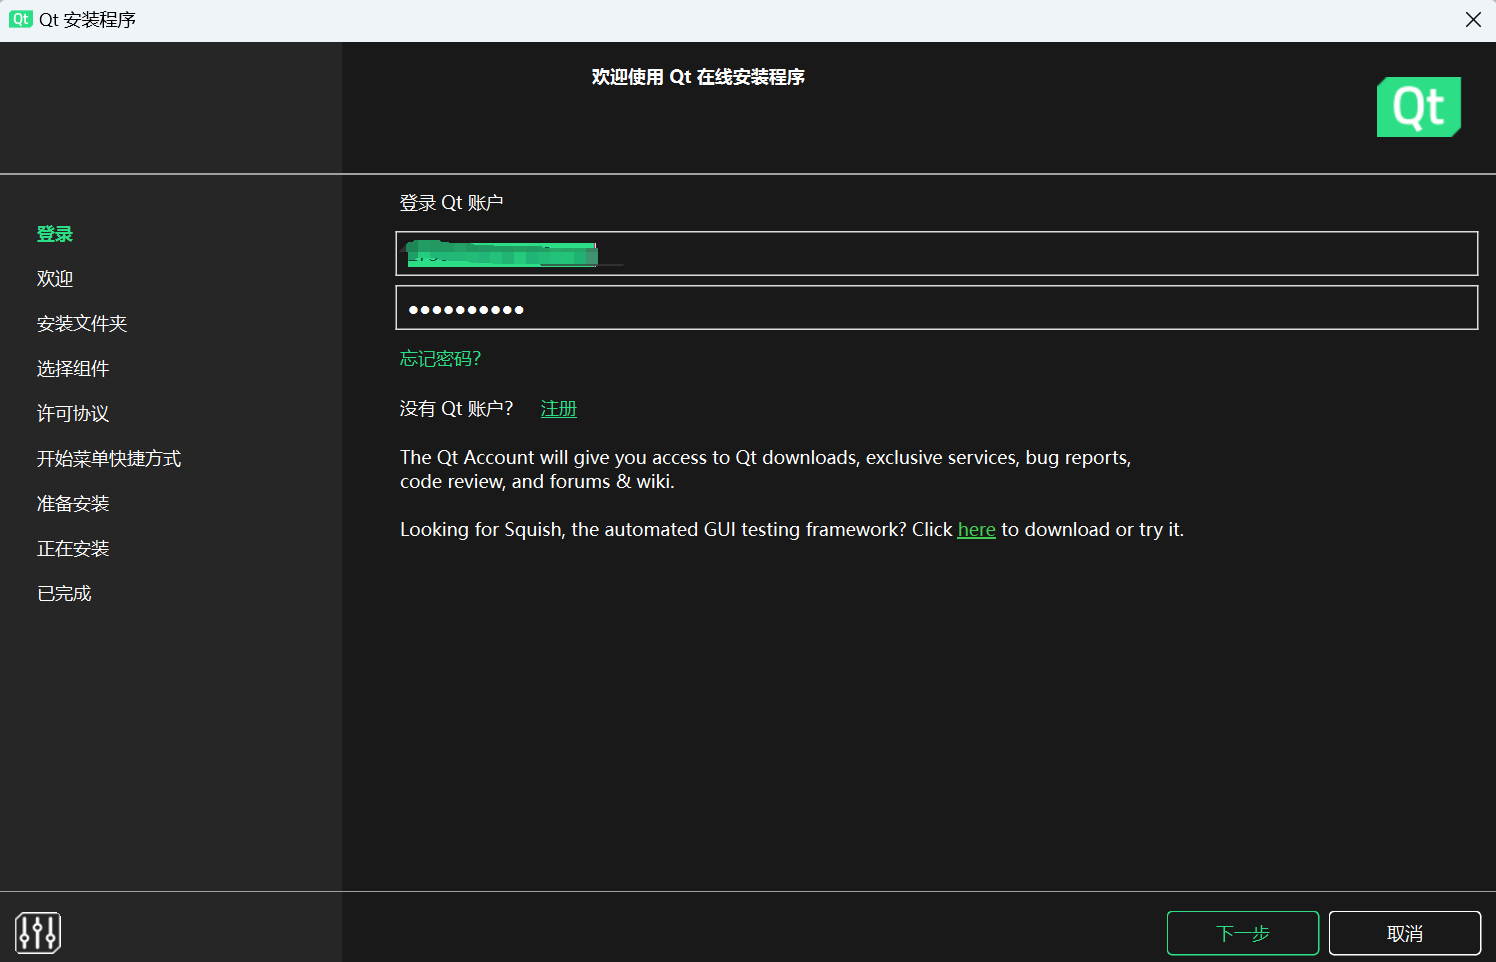Follow the 'here' Squish download link
The height and width of the screenshot is (962, 1496).
tap(976, 529)
